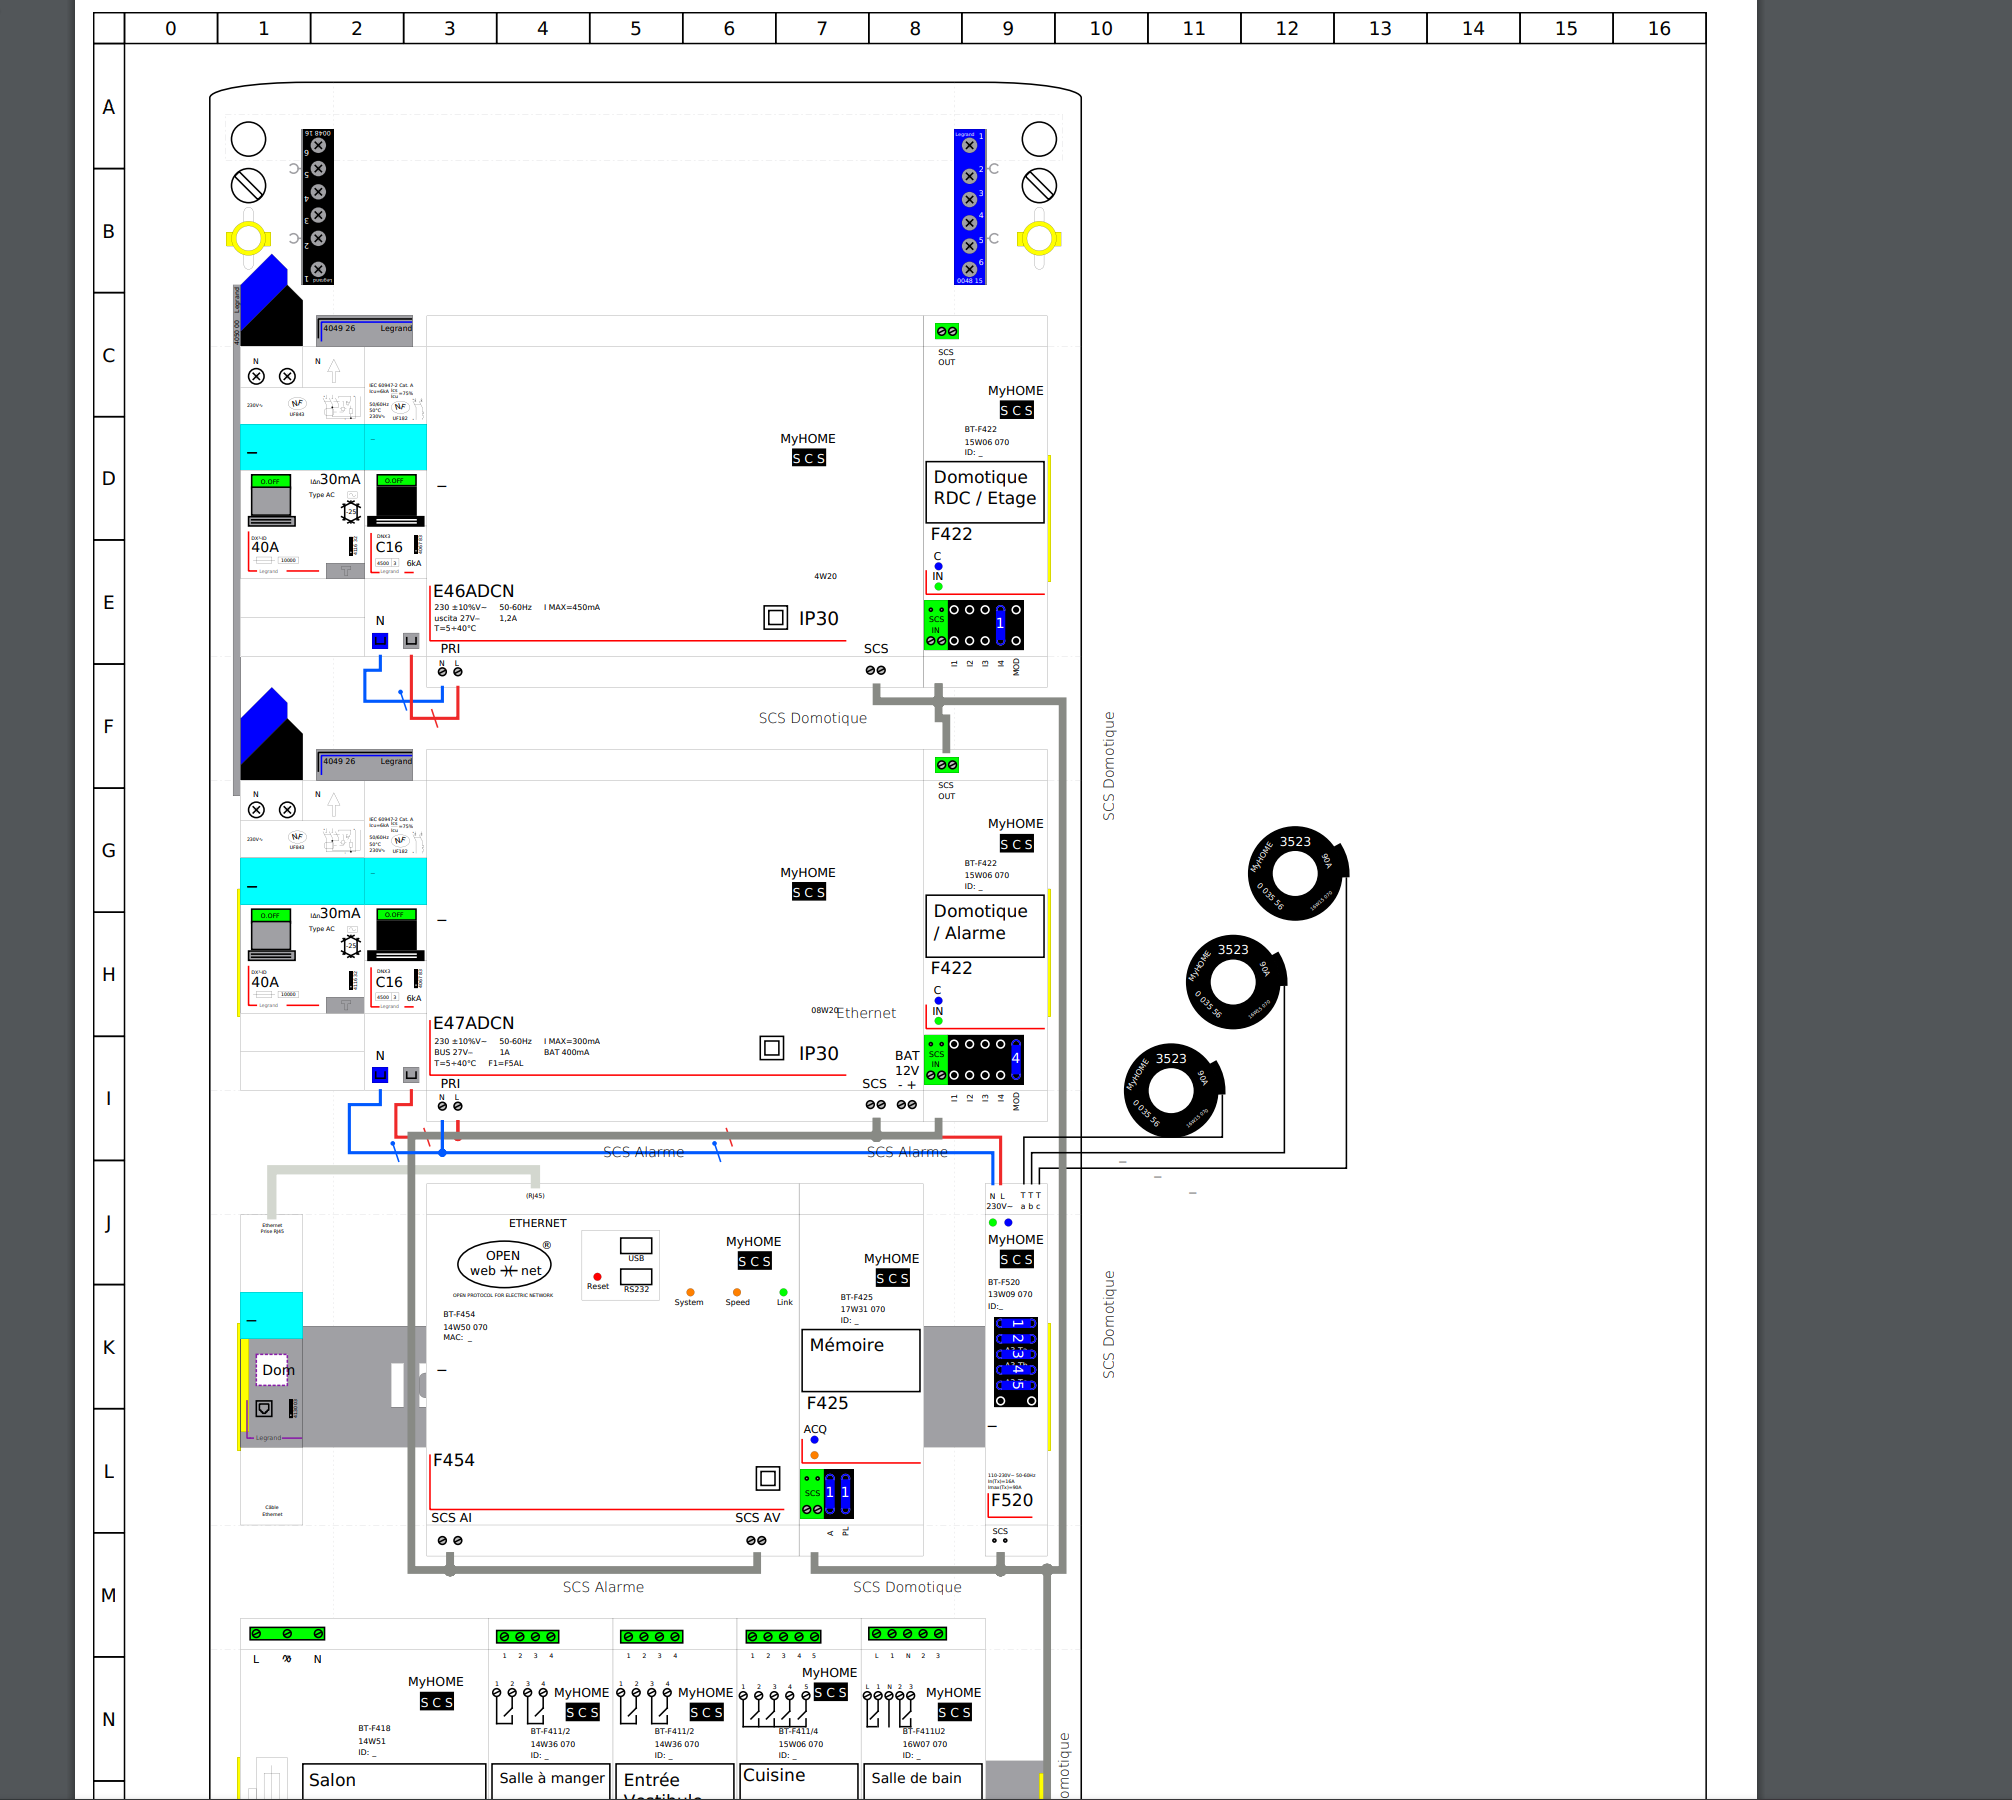Select the right yellow earth terminal symbol
Screen dimensions: 2012x1800
(x=1039, y=238)
